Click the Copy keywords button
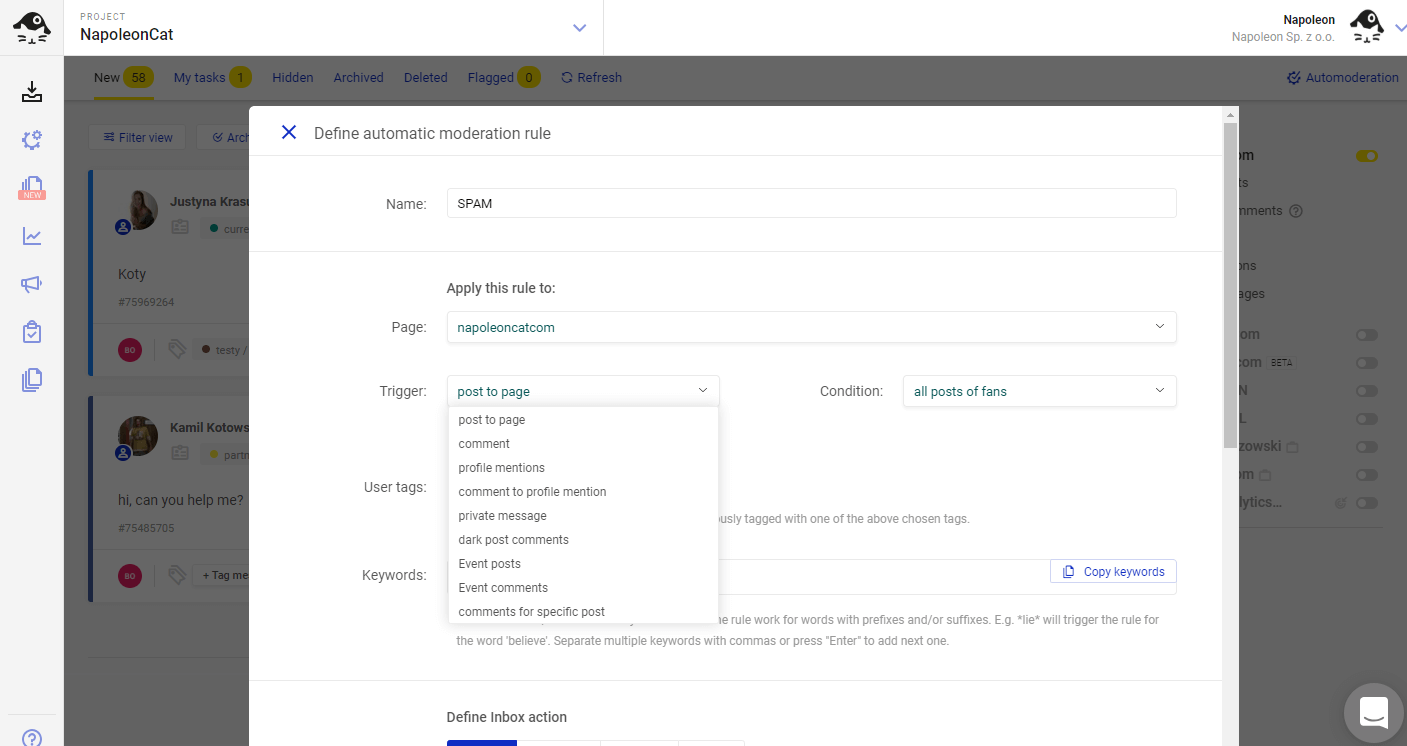Image resolution: width=1407 pixels, height=746 pixels. tap(1113, 571)
